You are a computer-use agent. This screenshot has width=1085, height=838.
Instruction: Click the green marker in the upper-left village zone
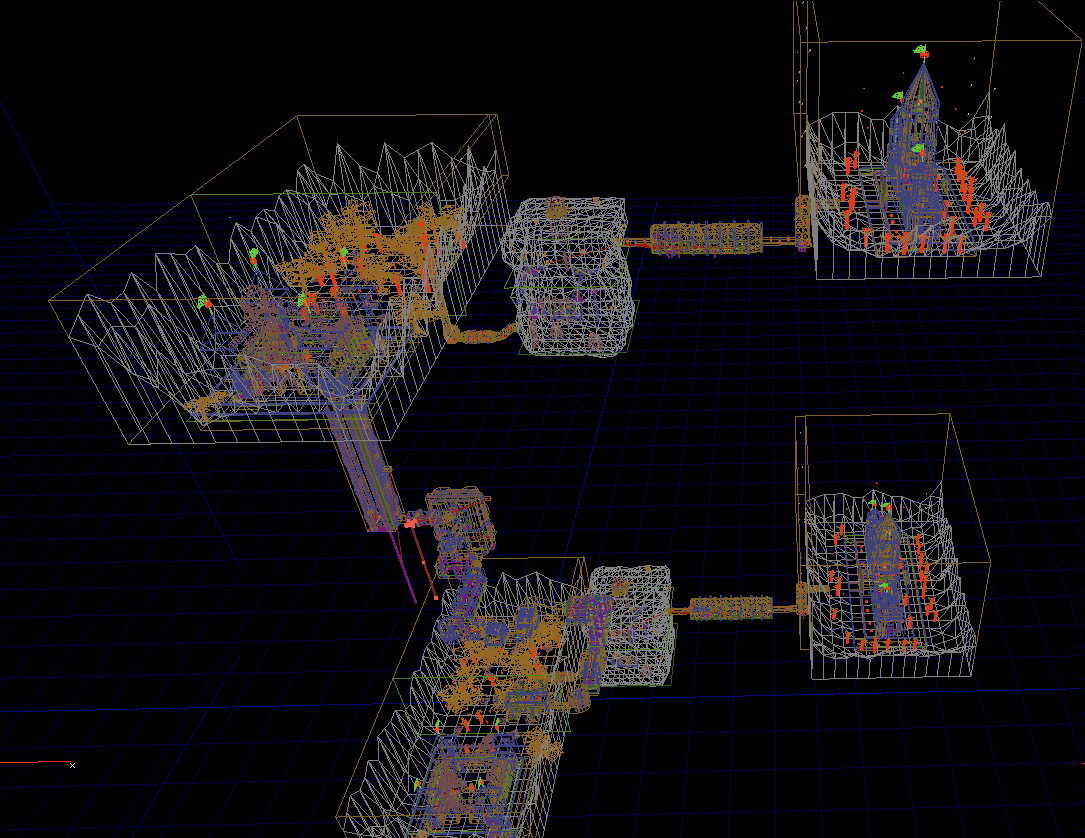tap(254, 254)
